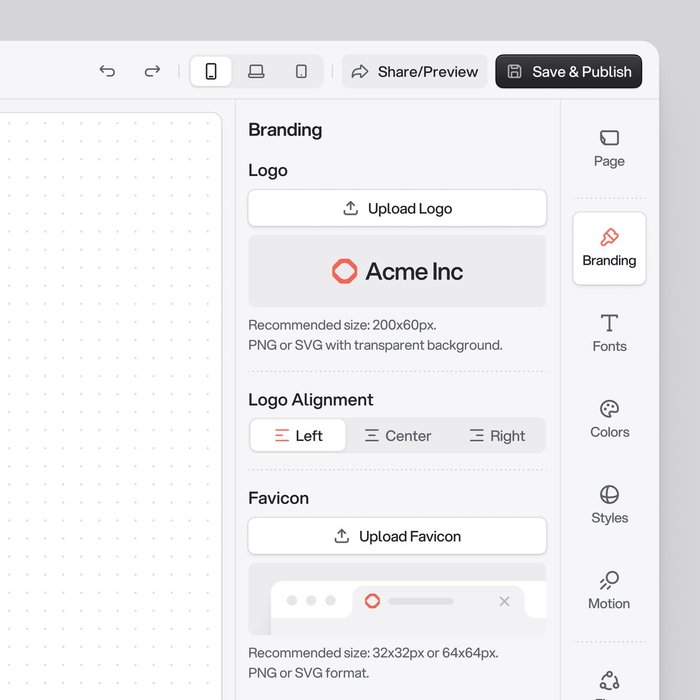Switch to mobile phone preview
This screenshot has width=700, height=700.
[211, 71]
